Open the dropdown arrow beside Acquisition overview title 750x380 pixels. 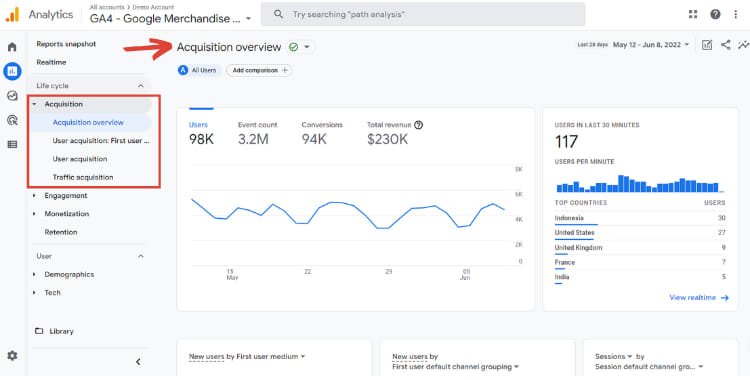pos(307,47)
